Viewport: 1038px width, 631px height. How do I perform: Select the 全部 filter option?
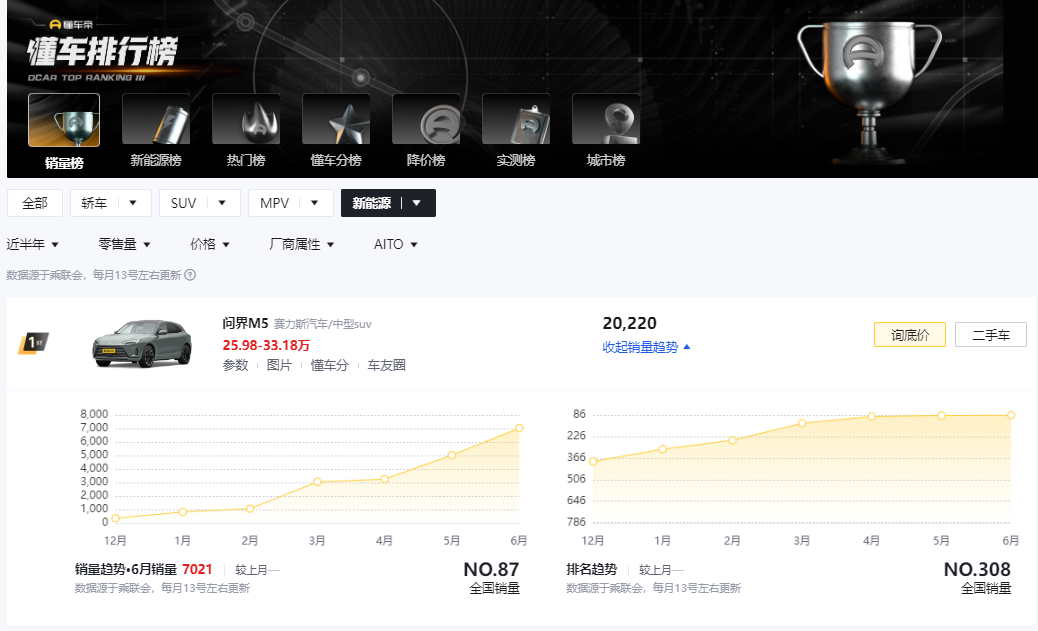34,203
